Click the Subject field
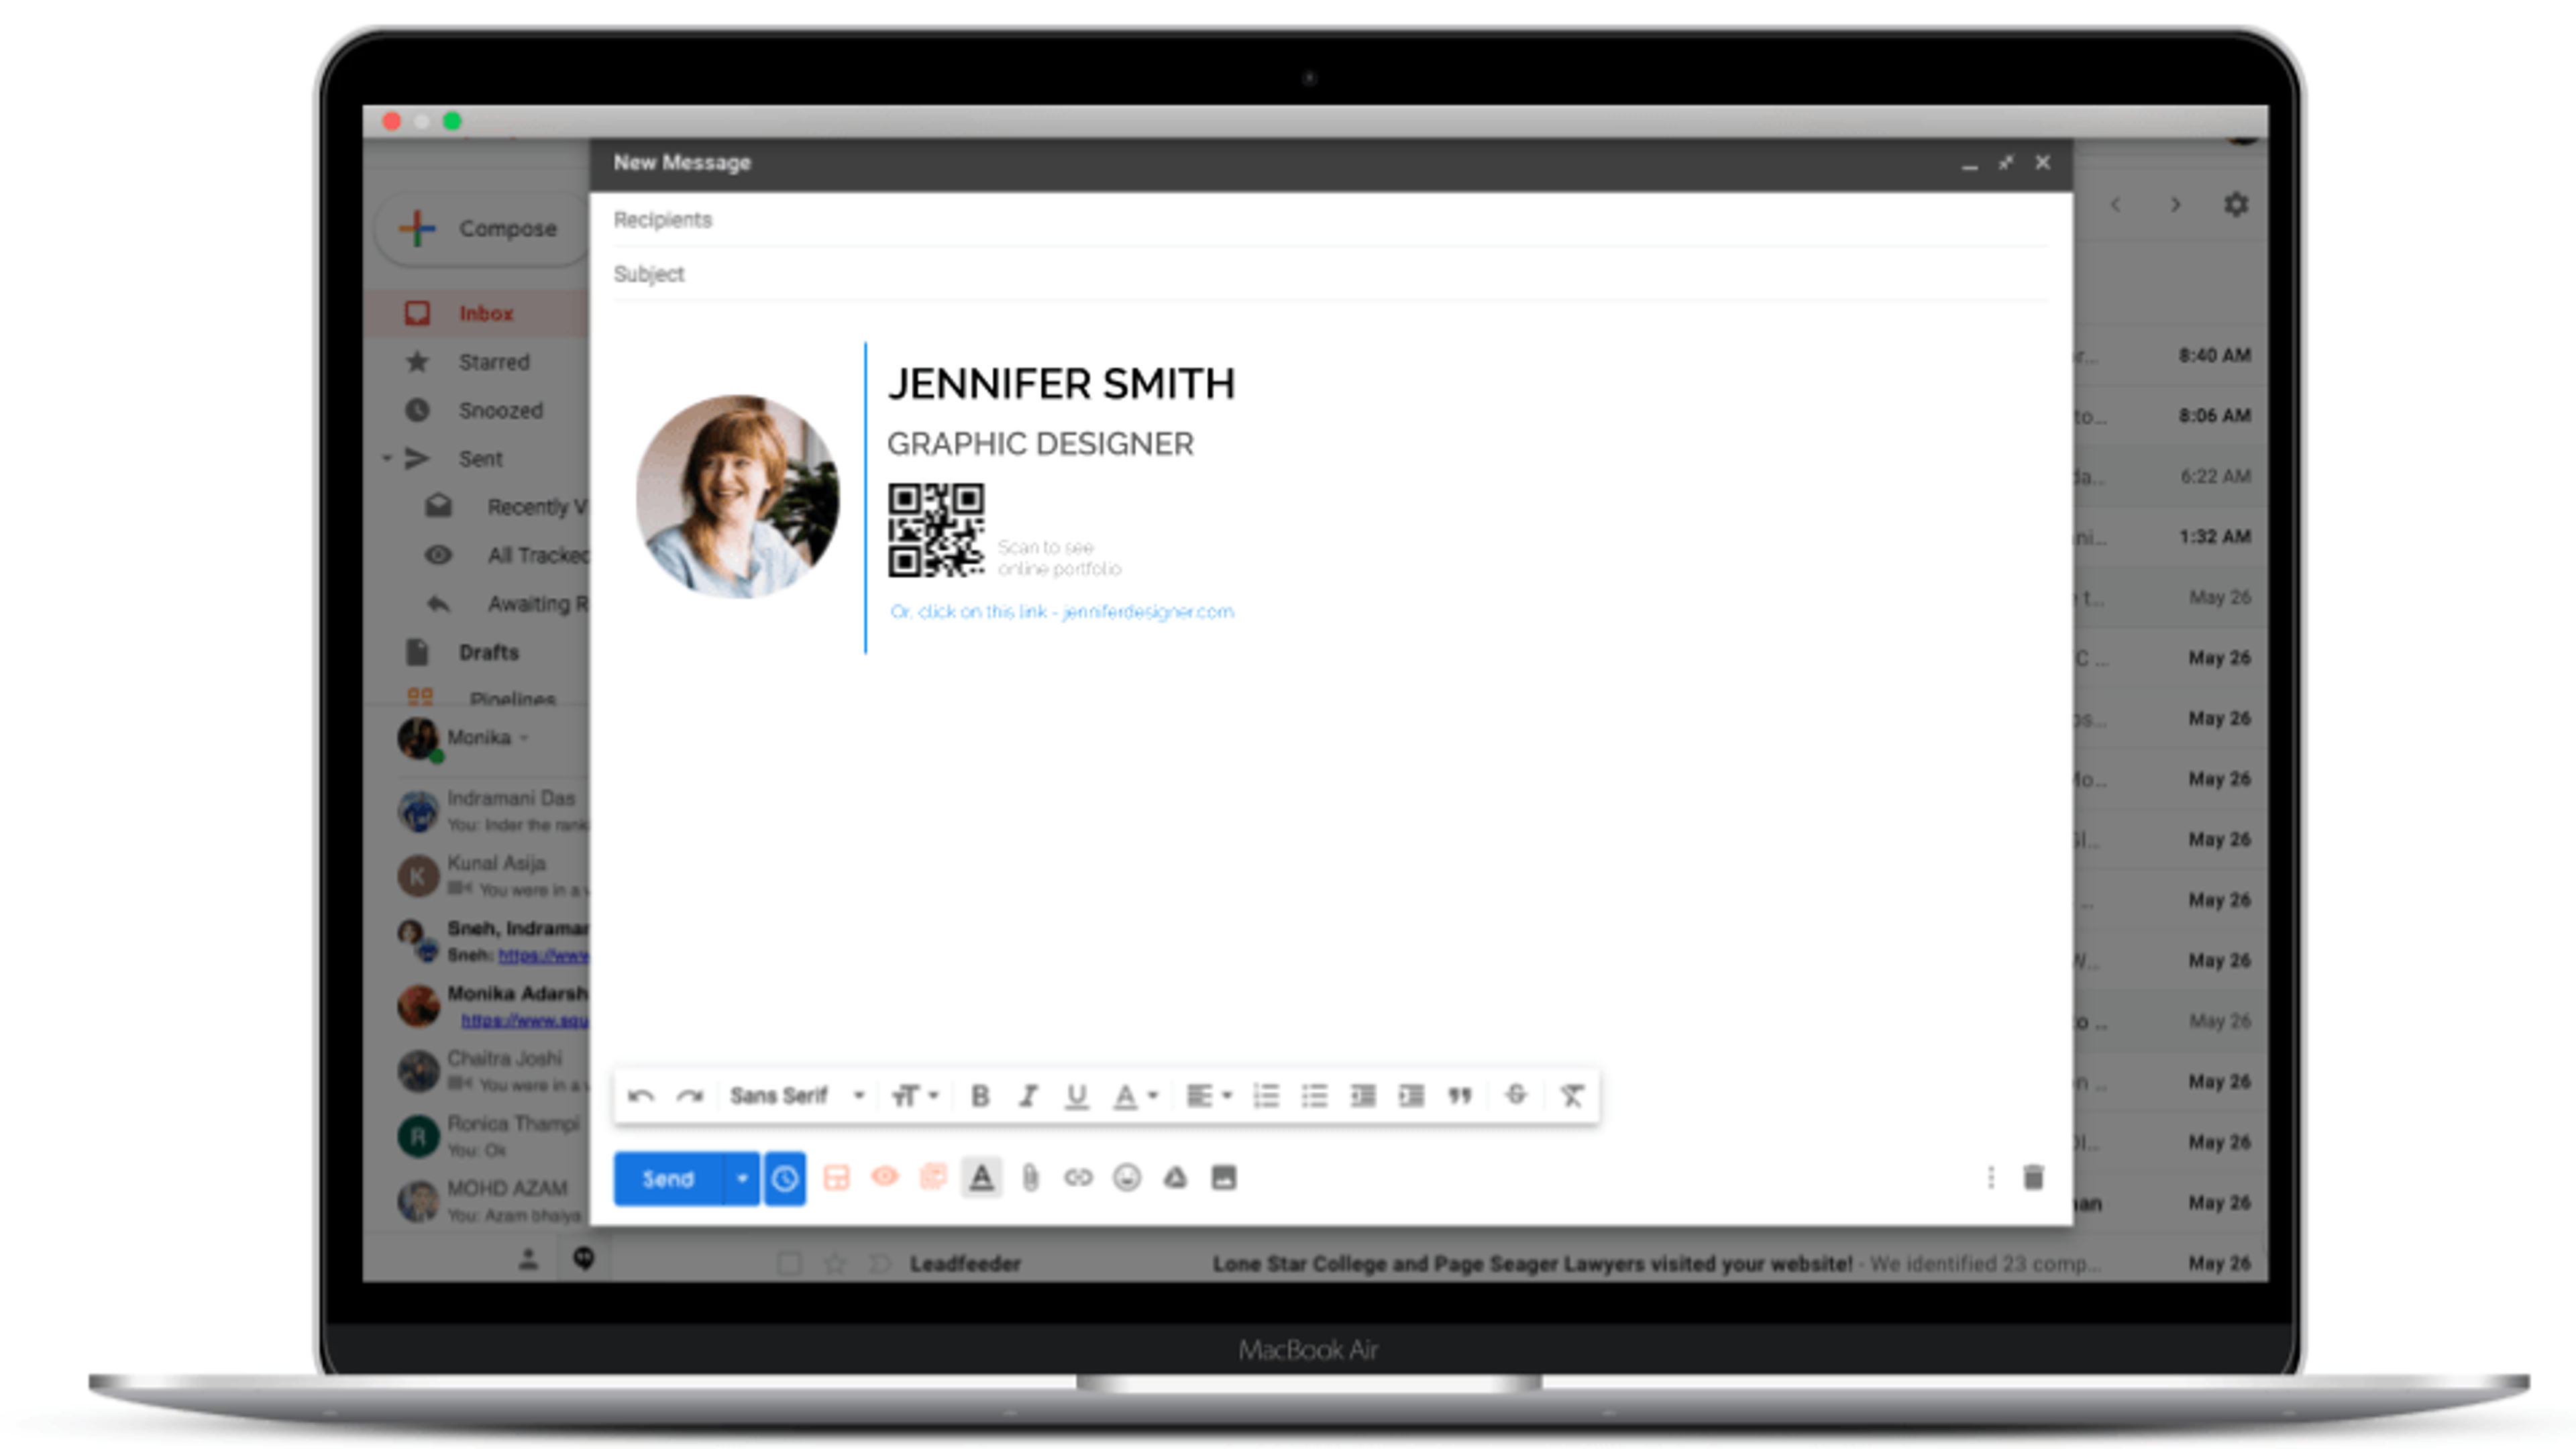This screenshot has width=2576, height=1449. 1331,274
